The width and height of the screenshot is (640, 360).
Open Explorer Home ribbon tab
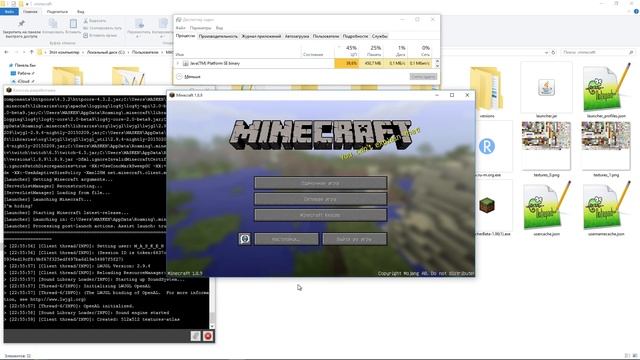click(30, 11)
